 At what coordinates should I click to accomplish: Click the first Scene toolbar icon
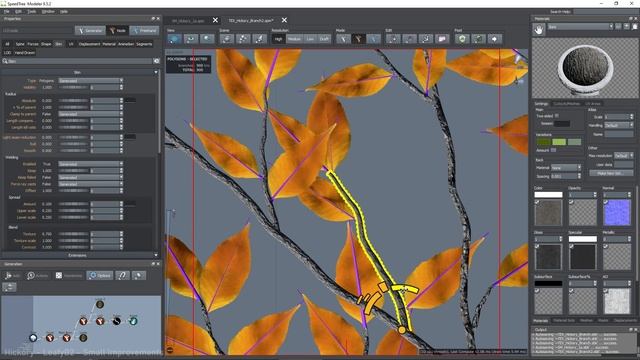coord(227,39)
